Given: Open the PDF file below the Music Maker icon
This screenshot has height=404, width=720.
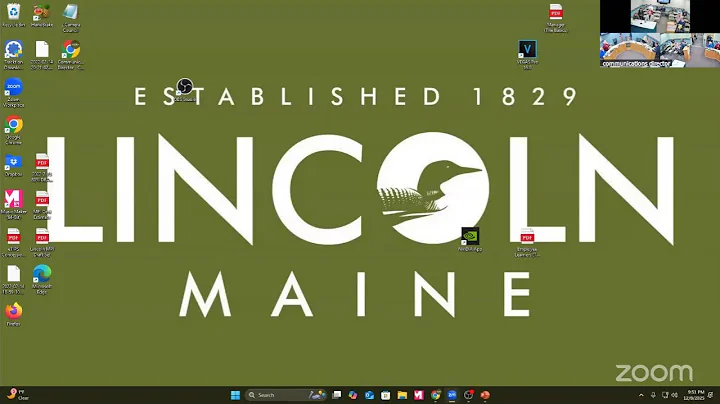Looking at the screenshot, I should tap(13, 242).
